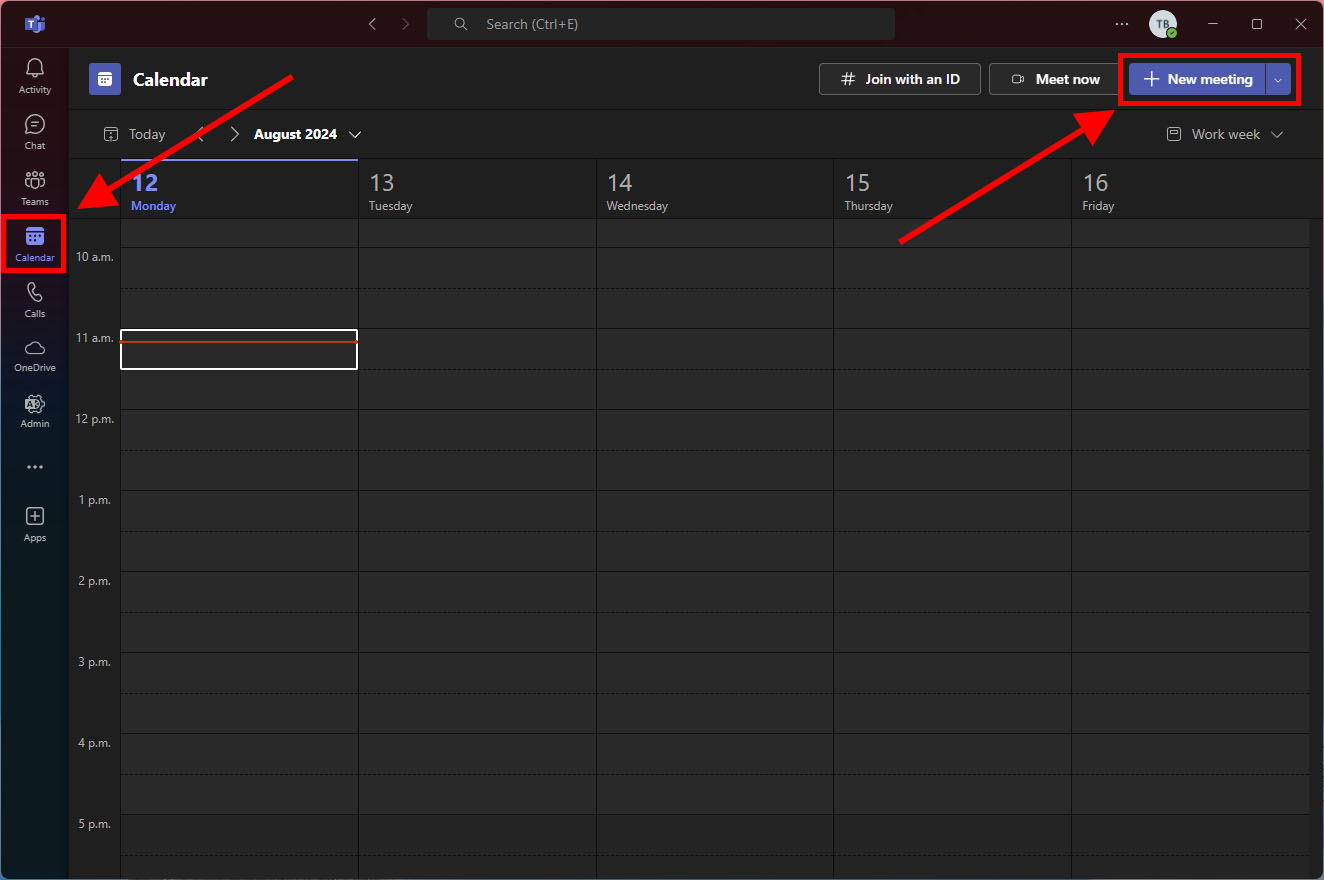Screen dimensions: 1324x880
Task: Start an instant meeting with Meet now
Action: click(1055, 79)
